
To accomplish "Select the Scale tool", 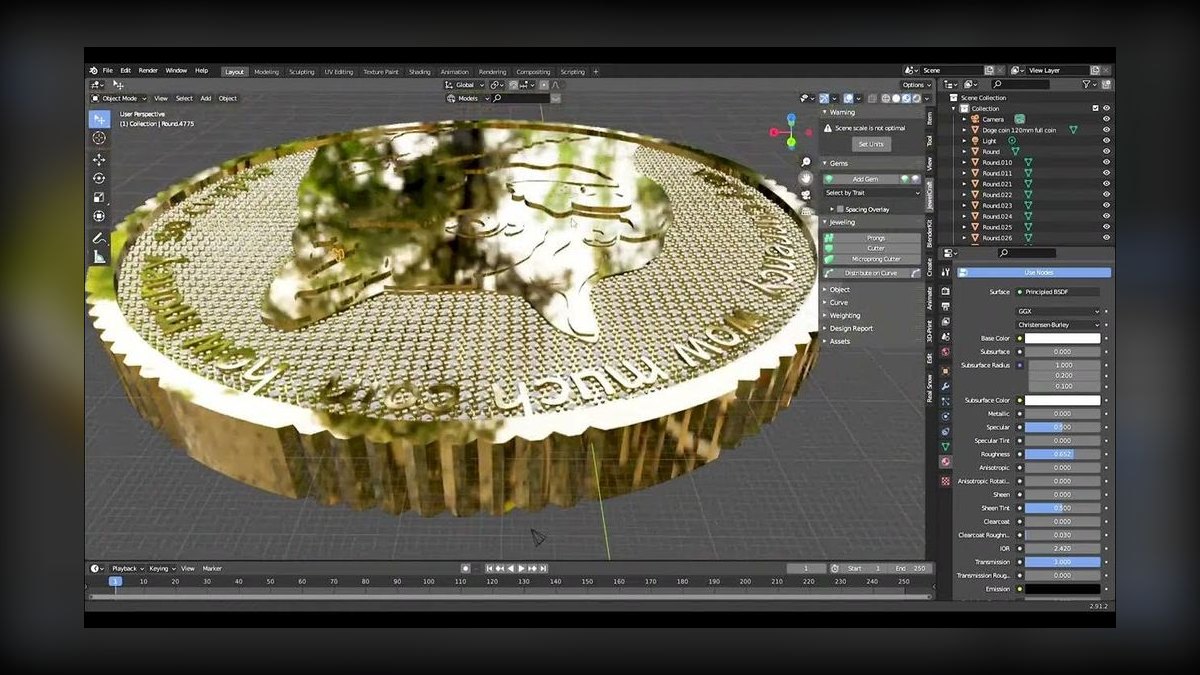I will [99, 197].
